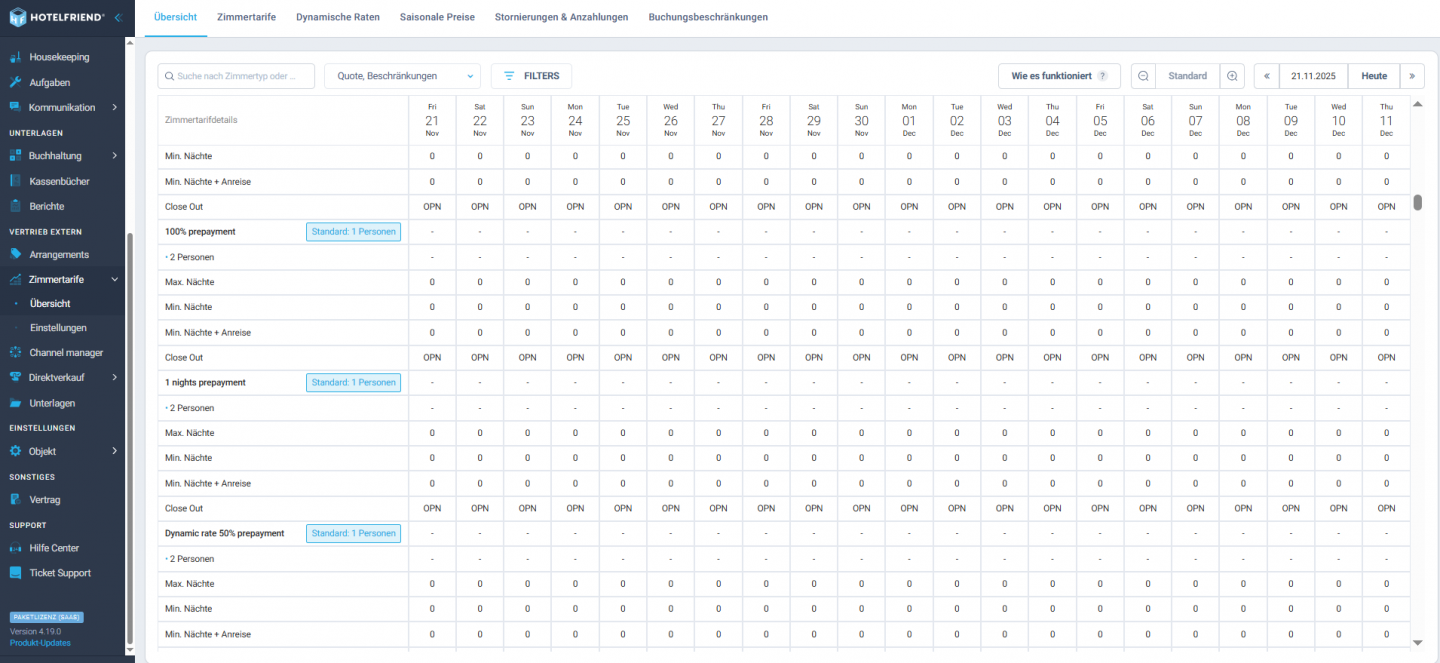Open Kassenbücher via its sidebar icon

coord(16,182)
